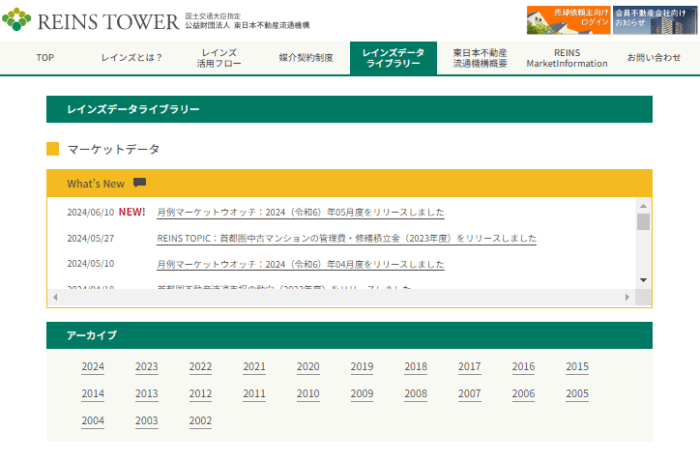Click the What's New speech bubble icon
Image resolution: width=700 pixels, height=461 pixels.
click(139, 183)
